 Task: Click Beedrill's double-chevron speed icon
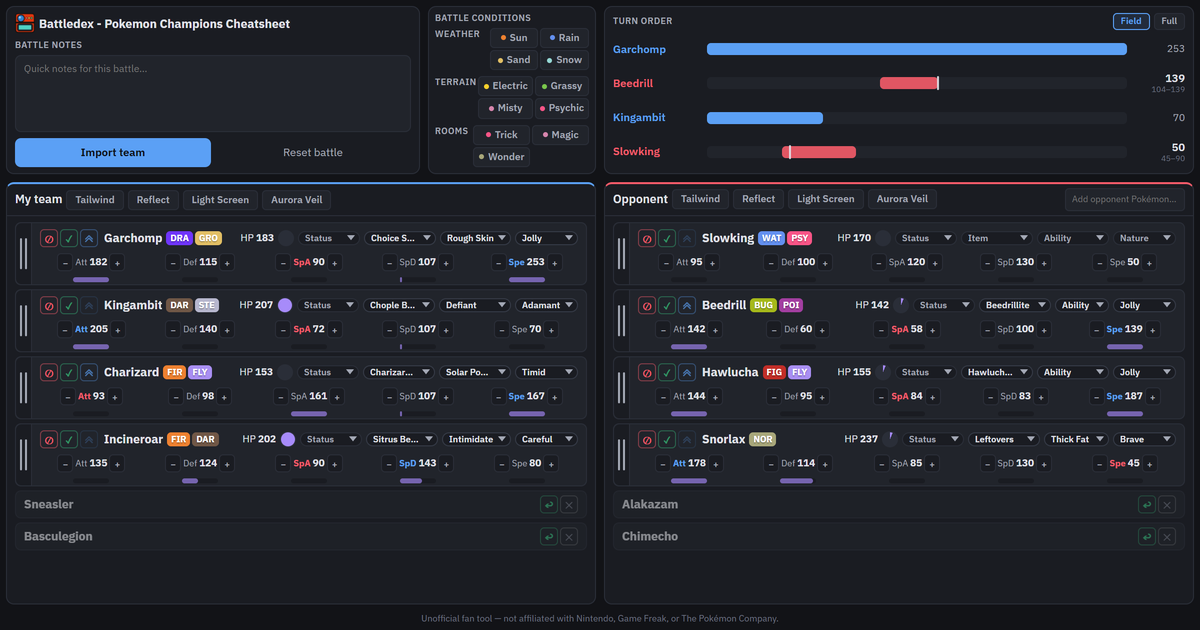click(x=686, y=305)
